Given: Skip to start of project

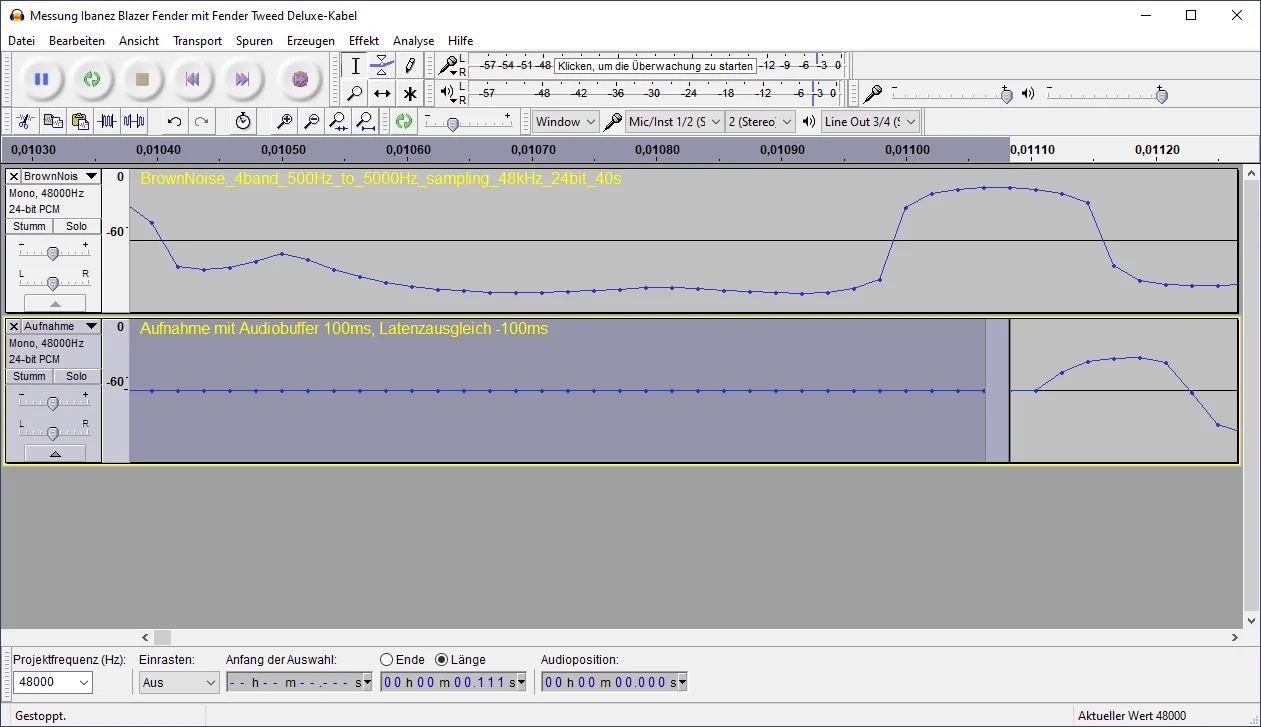Looking at the screenshot, I should click(192, 79).
